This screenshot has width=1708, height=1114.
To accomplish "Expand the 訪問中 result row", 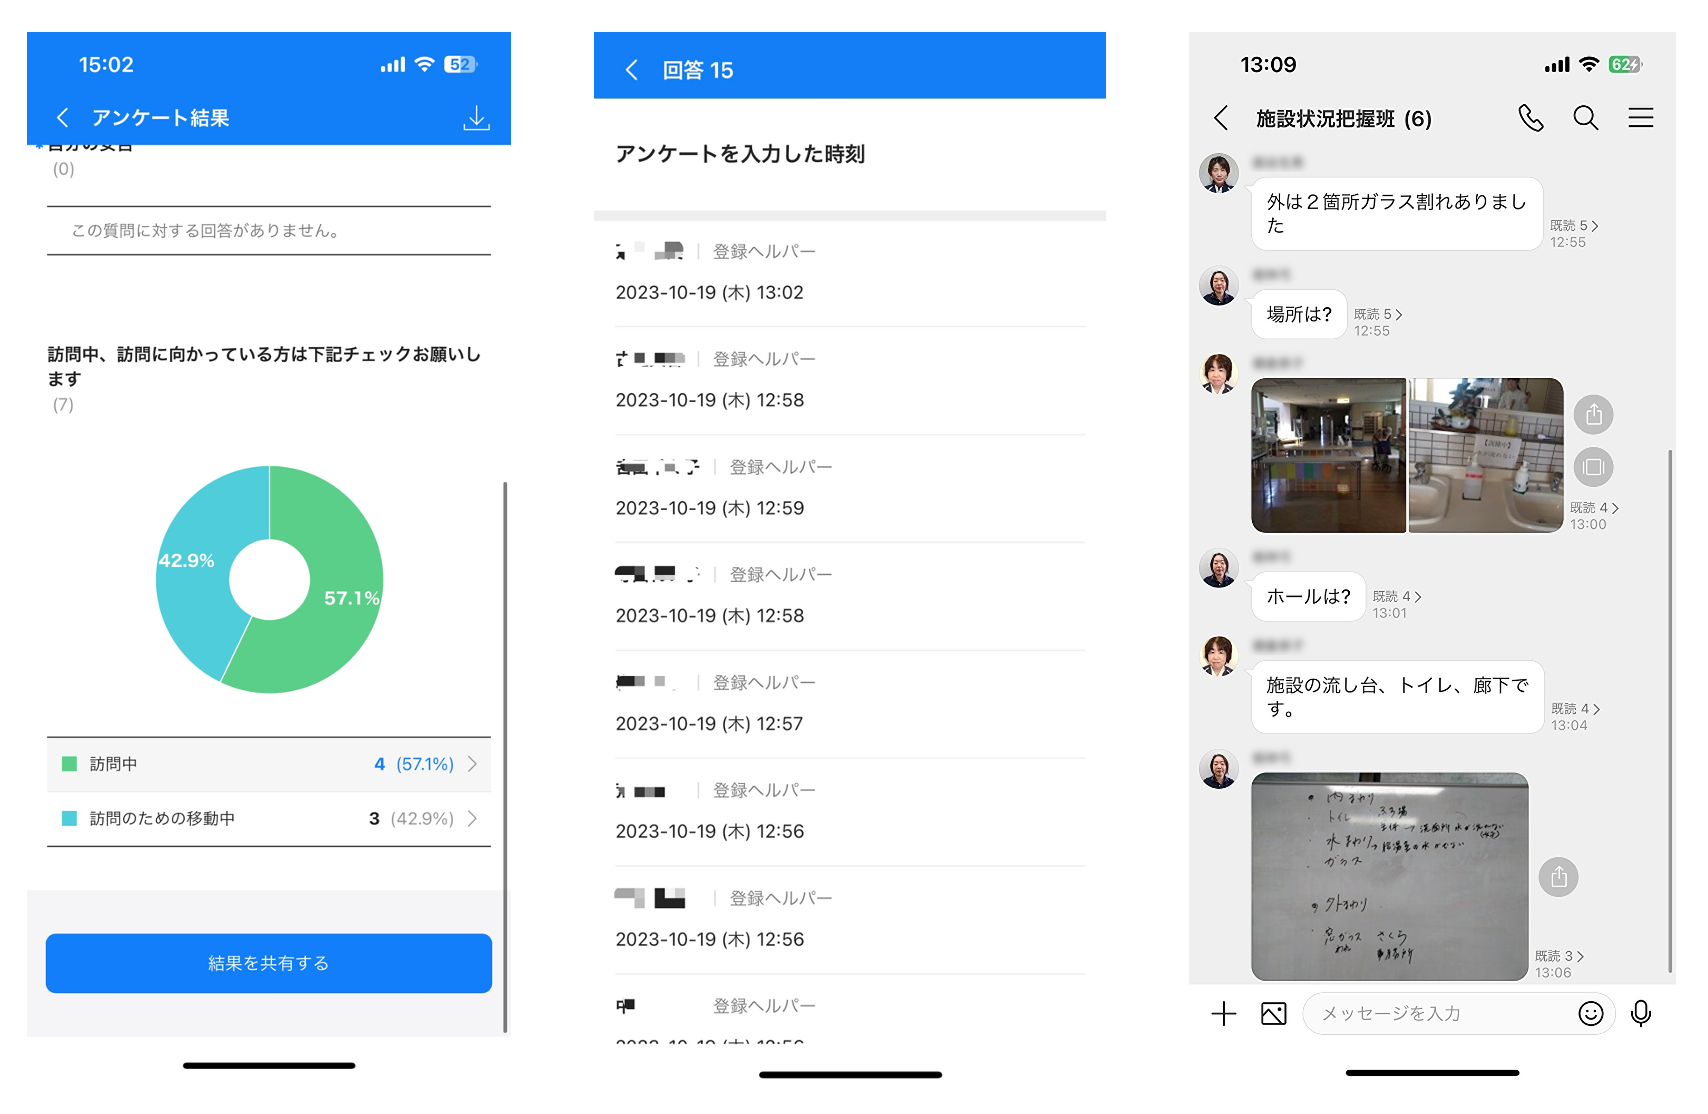I will click(x=269, y=764).
